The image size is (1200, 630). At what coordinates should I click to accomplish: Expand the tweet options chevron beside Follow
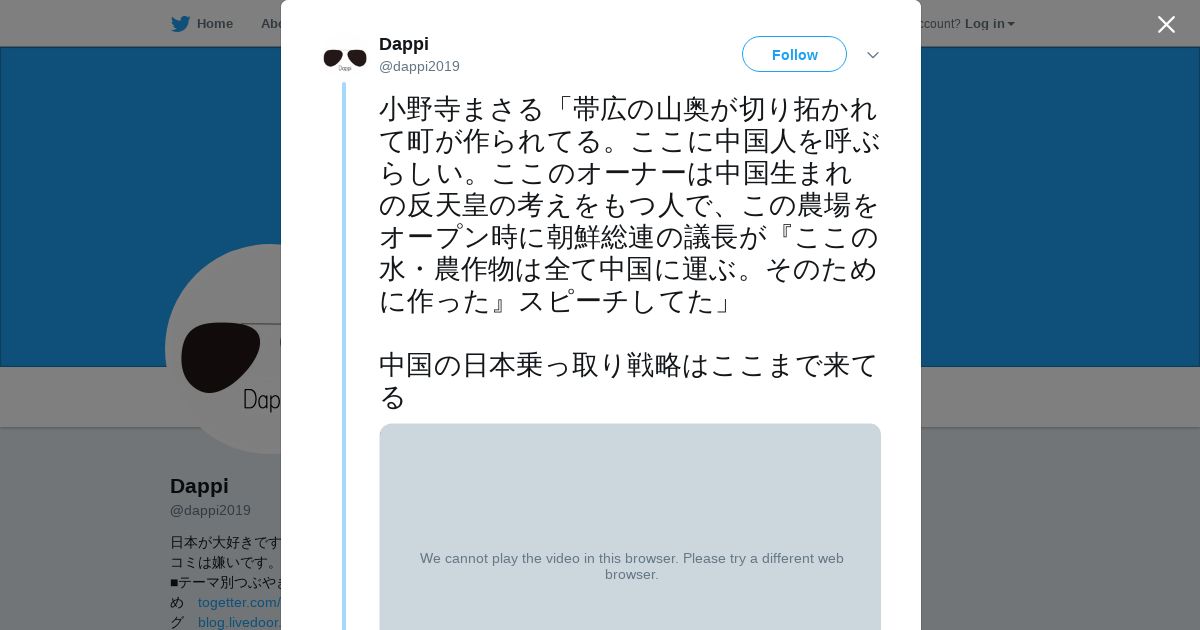(x=873, y=55)
